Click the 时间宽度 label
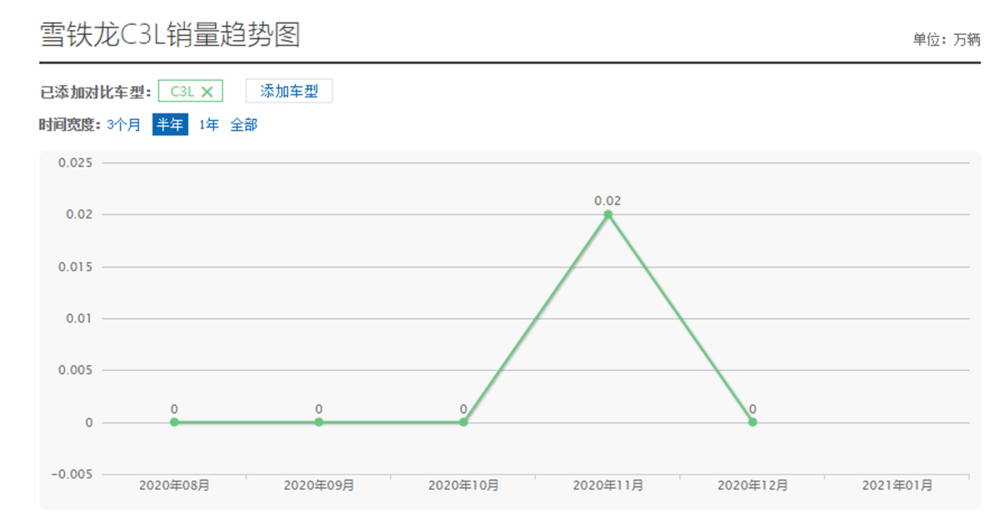 point(70,124)
